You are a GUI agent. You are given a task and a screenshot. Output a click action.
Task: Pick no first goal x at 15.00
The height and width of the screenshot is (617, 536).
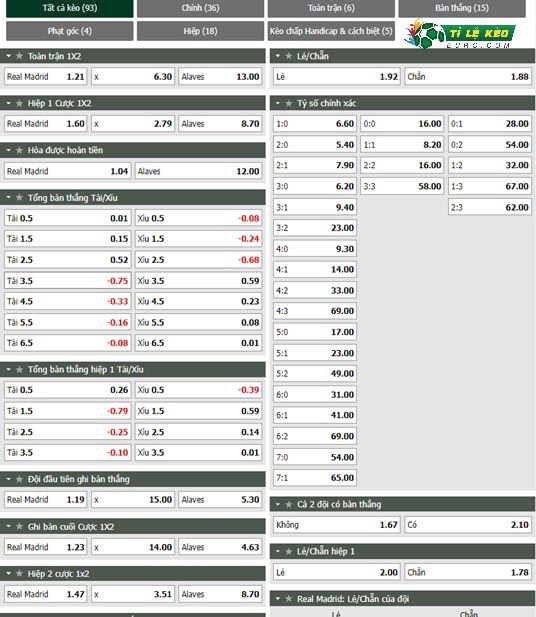[x=133, y=500]
